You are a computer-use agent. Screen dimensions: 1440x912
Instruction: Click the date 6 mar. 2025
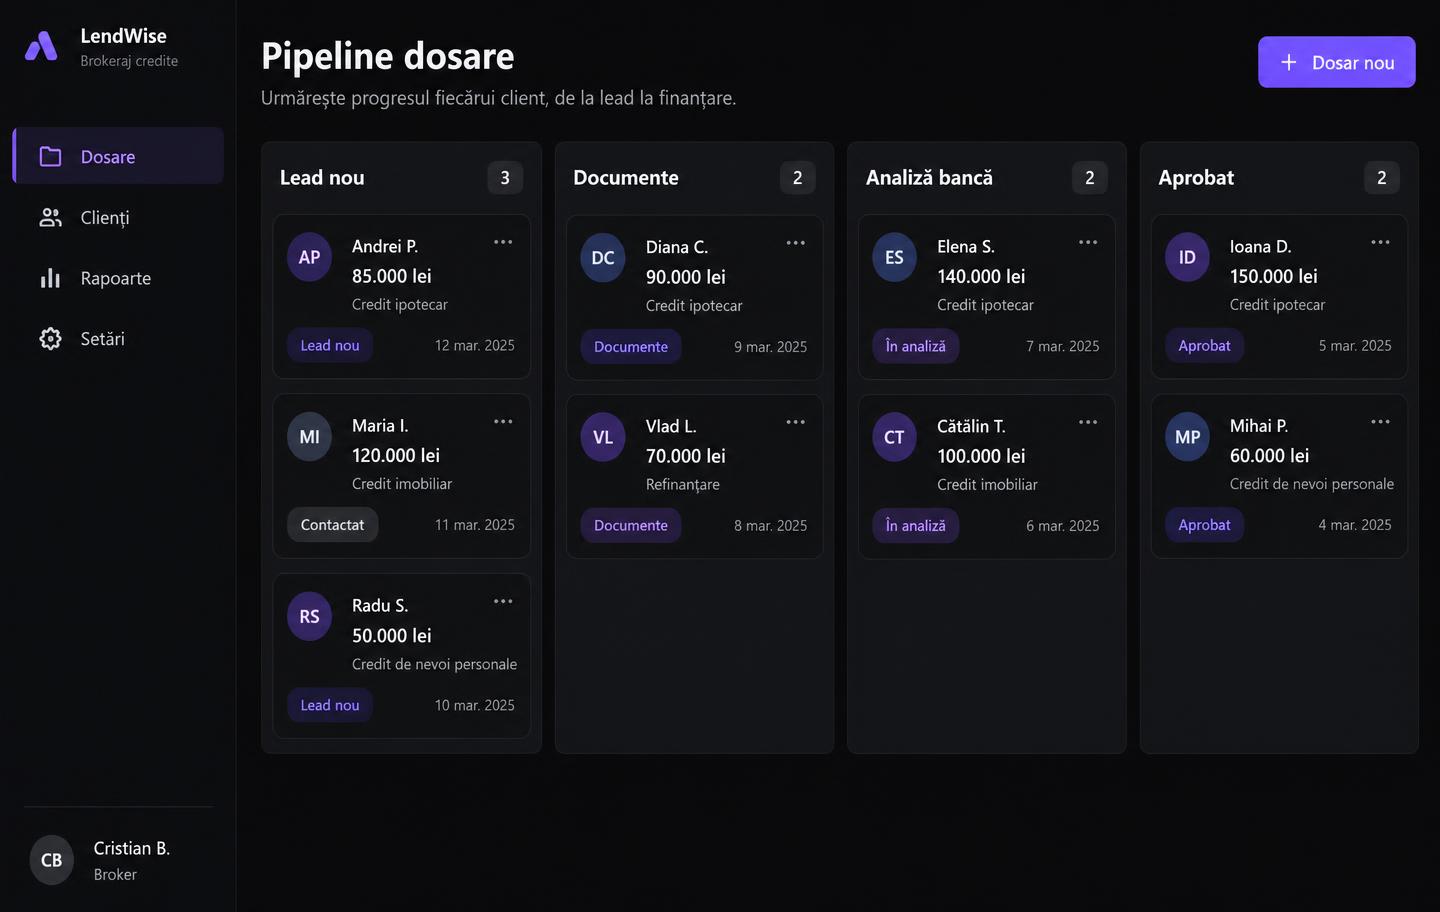point(1063,526)
